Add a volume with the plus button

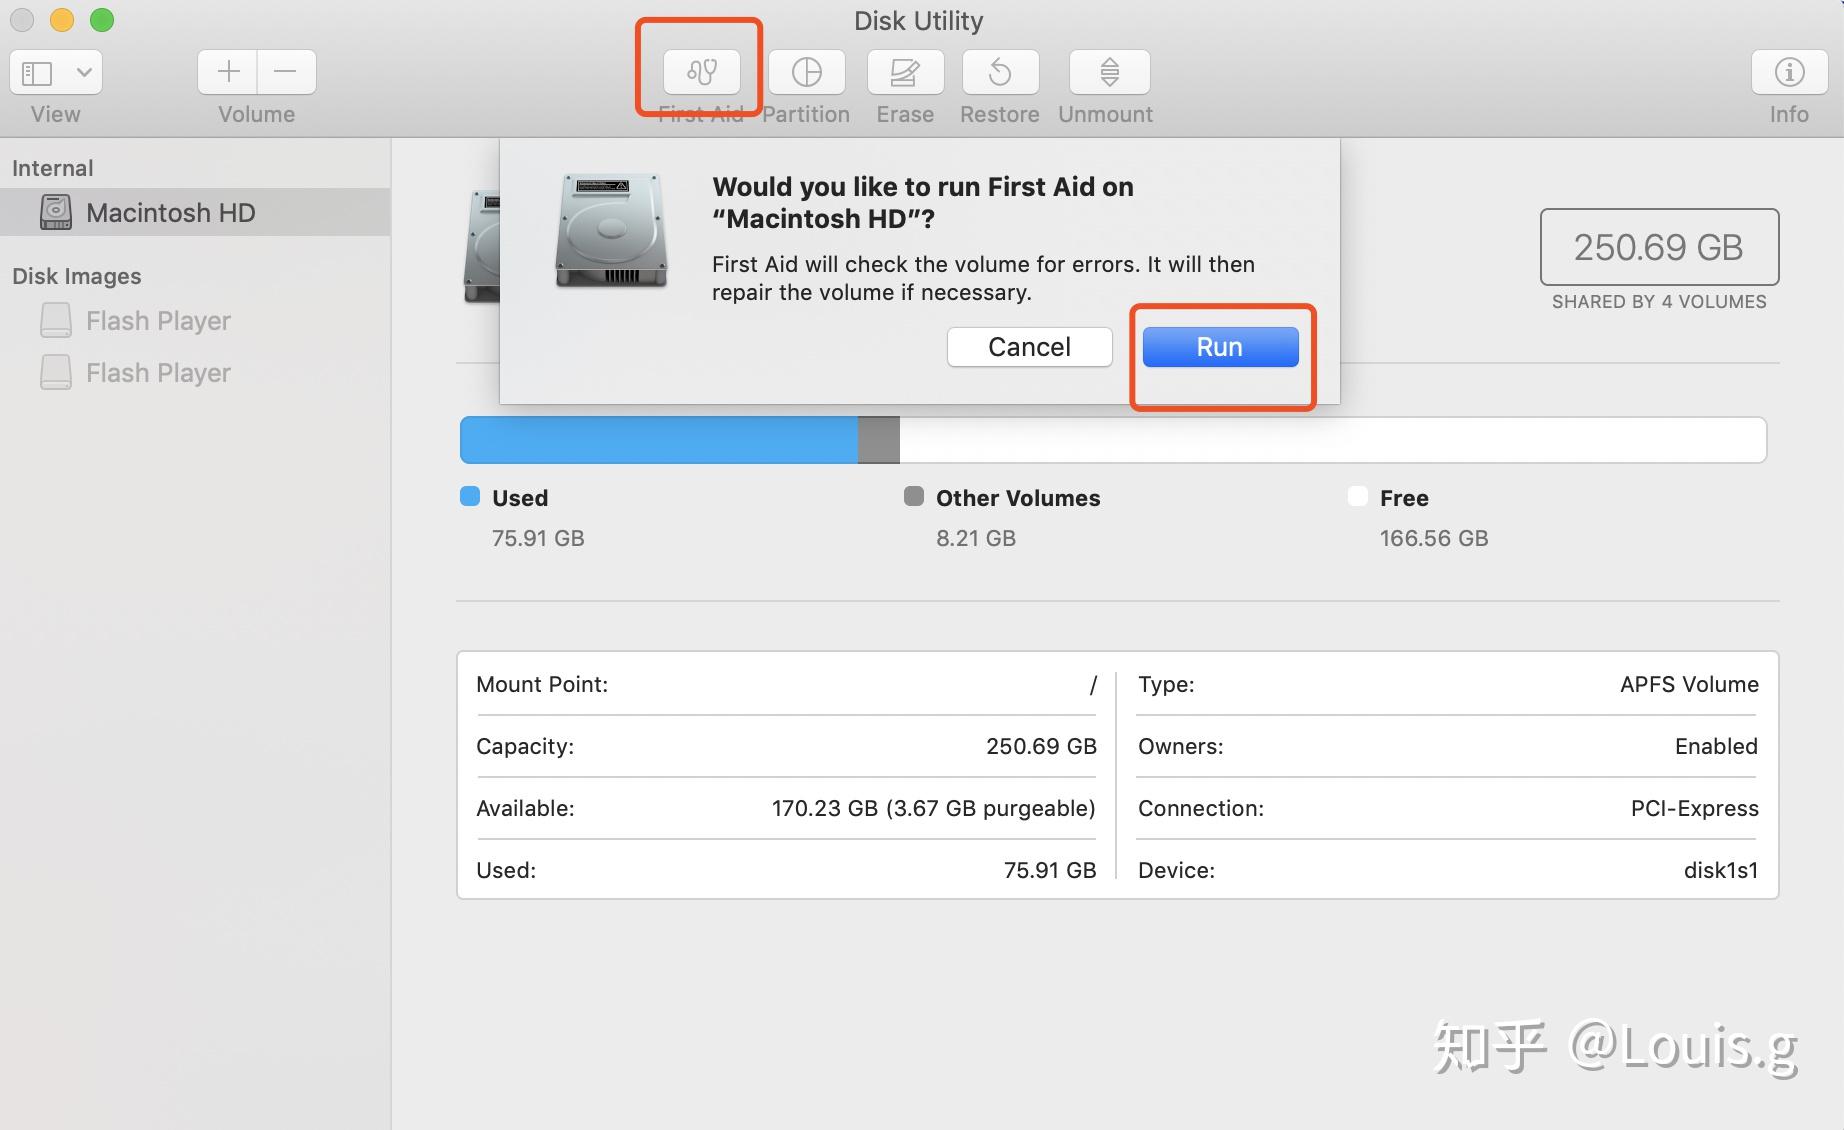coord(228,72)
